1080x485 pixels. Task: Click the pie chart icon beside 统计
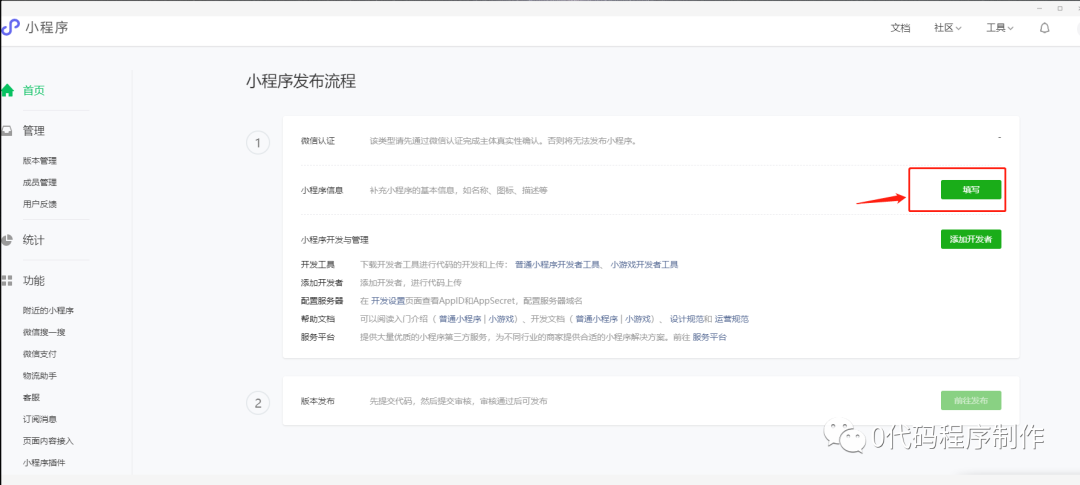pos(7,240)
